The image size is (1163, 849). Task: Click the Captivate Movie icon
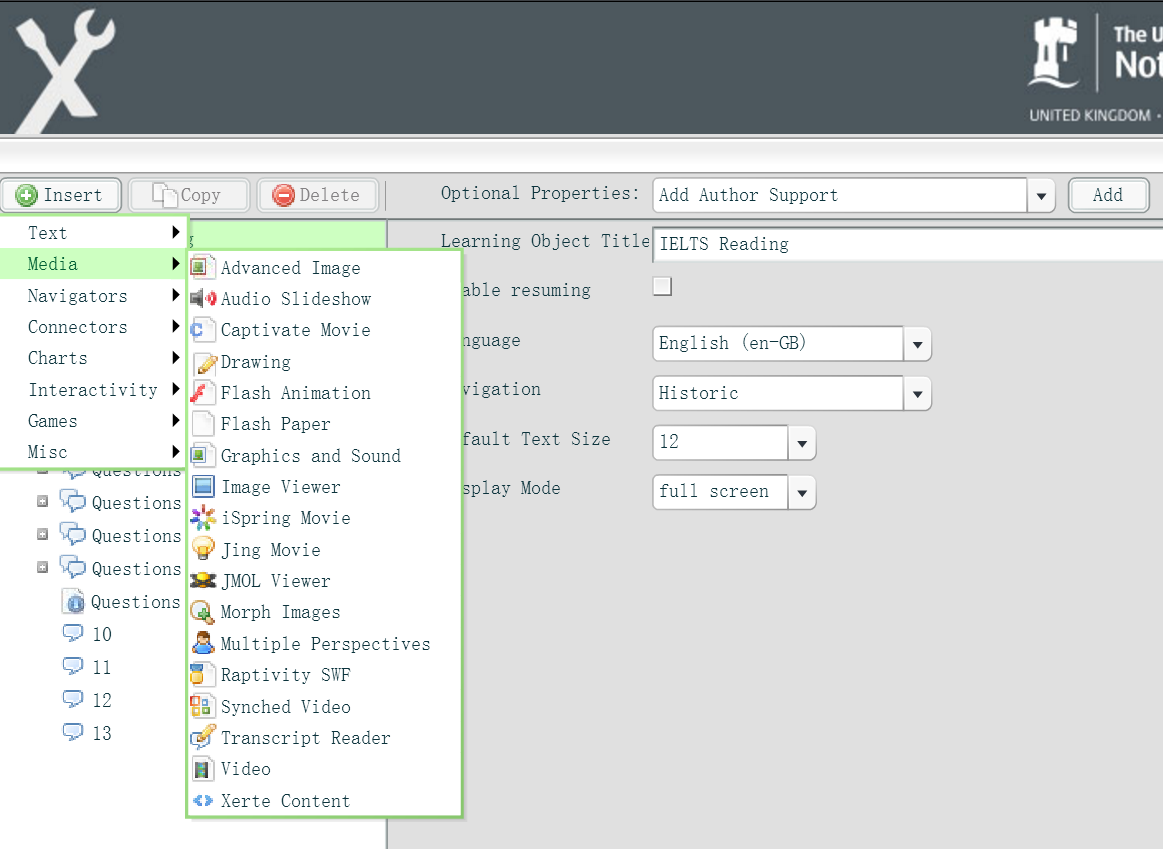pos(202,330)
